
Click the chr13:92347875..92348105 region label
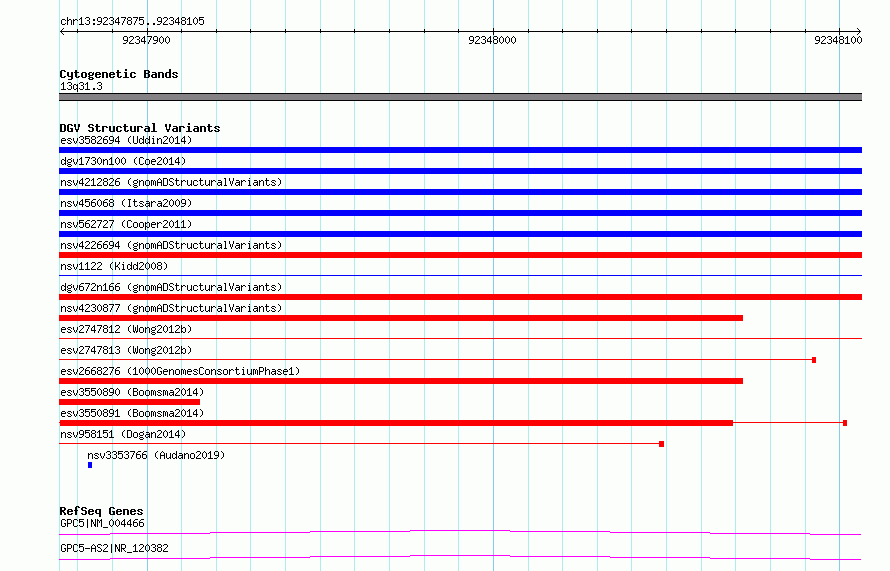pyautogui.click(x=132, y=21)
